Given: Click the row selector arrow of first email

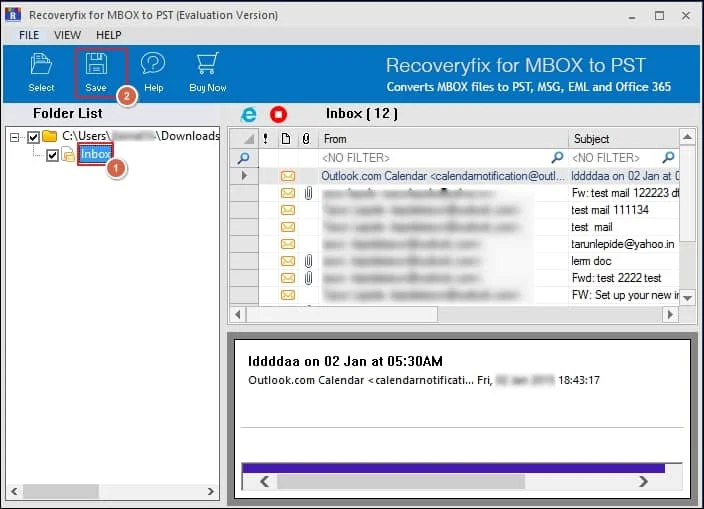Looking at the screenshot, I should pos(244,176).
